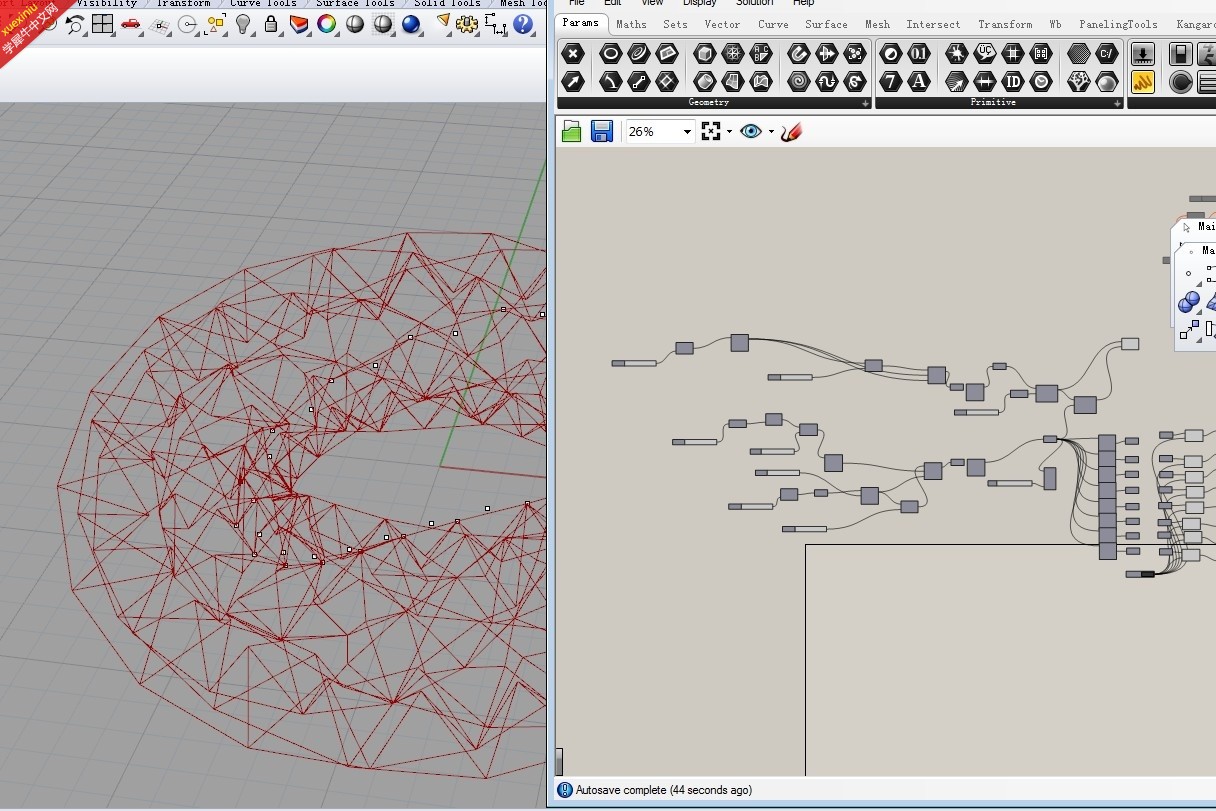
Task: Select the Integer parameter 7 icon
Action: 891,81
